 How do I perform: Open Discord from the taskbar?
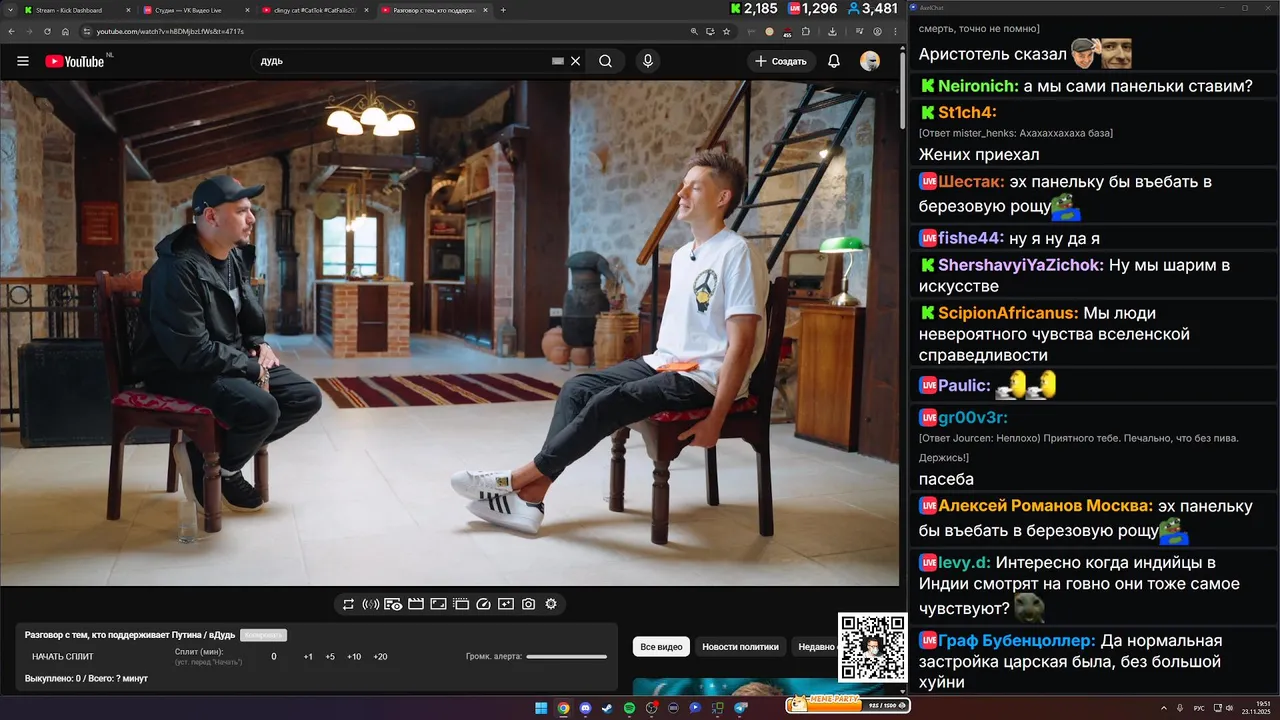[585, 708]
